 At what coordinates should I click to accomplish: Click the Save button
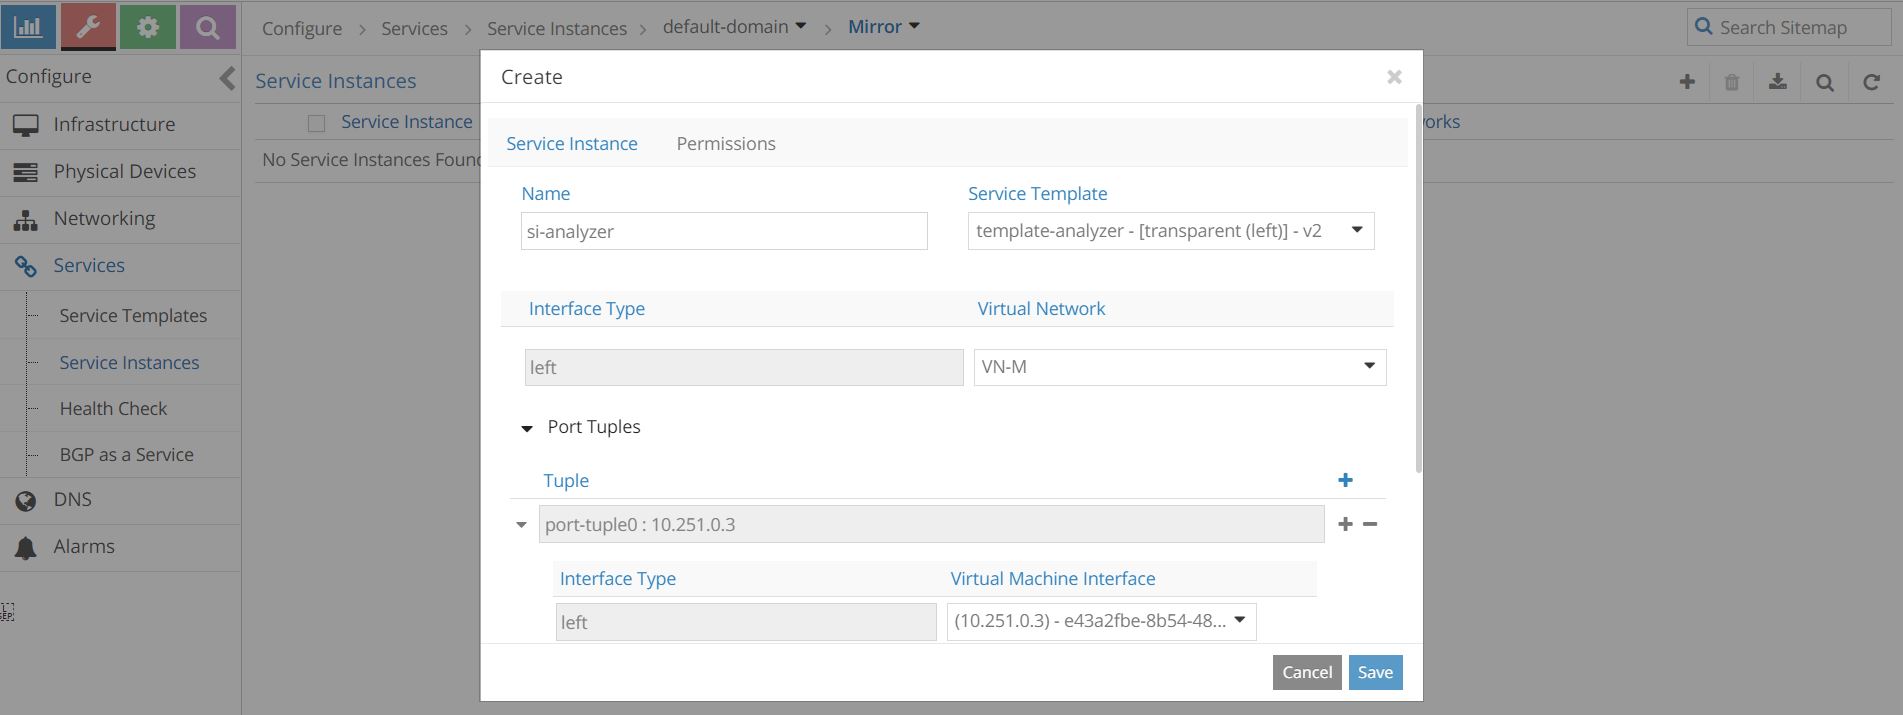pos(1375,672)
